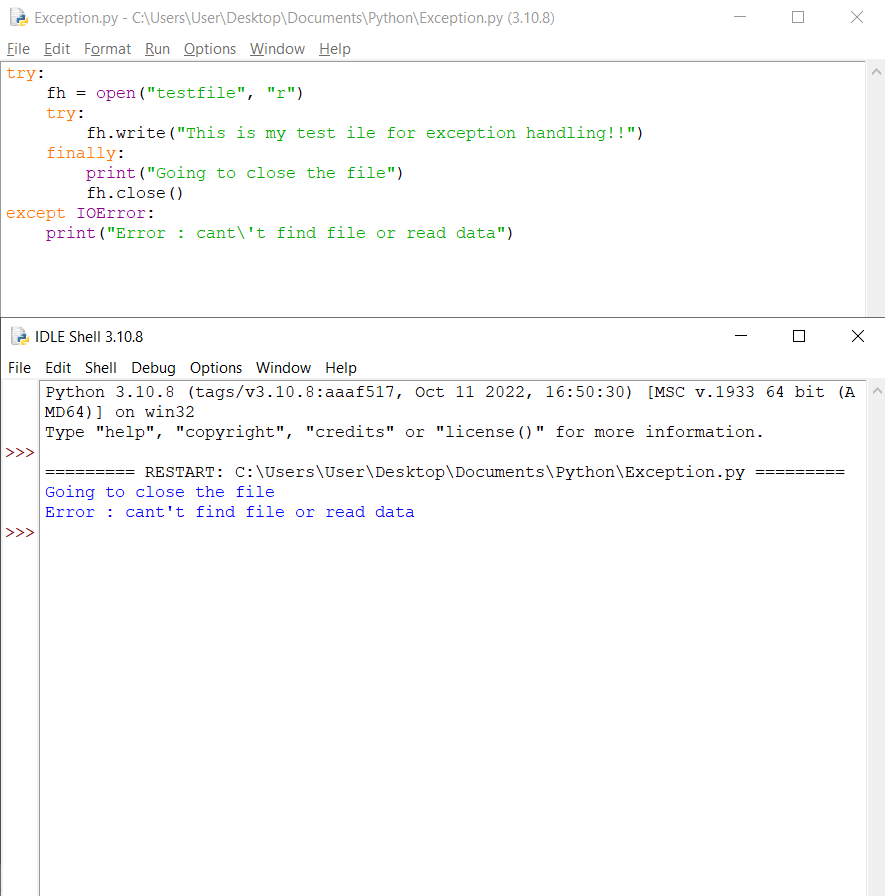
Task: Open the Edit menu in IDLE Shell
Action: tap(57, 367)
